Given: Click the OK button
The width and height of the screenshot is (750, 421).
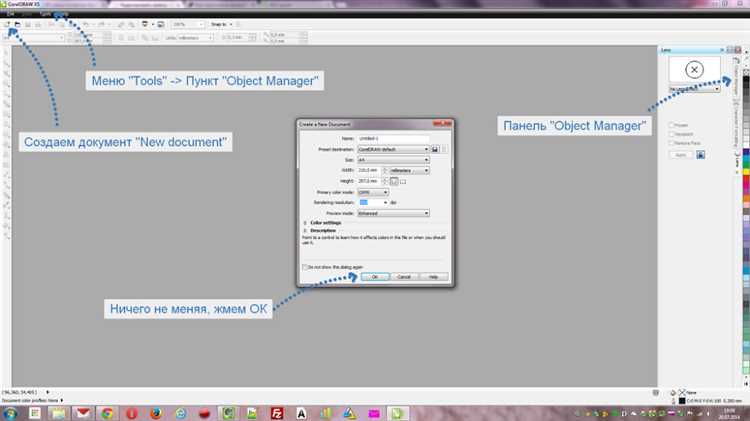Looking at the screenshot, I should click(375, 277).
